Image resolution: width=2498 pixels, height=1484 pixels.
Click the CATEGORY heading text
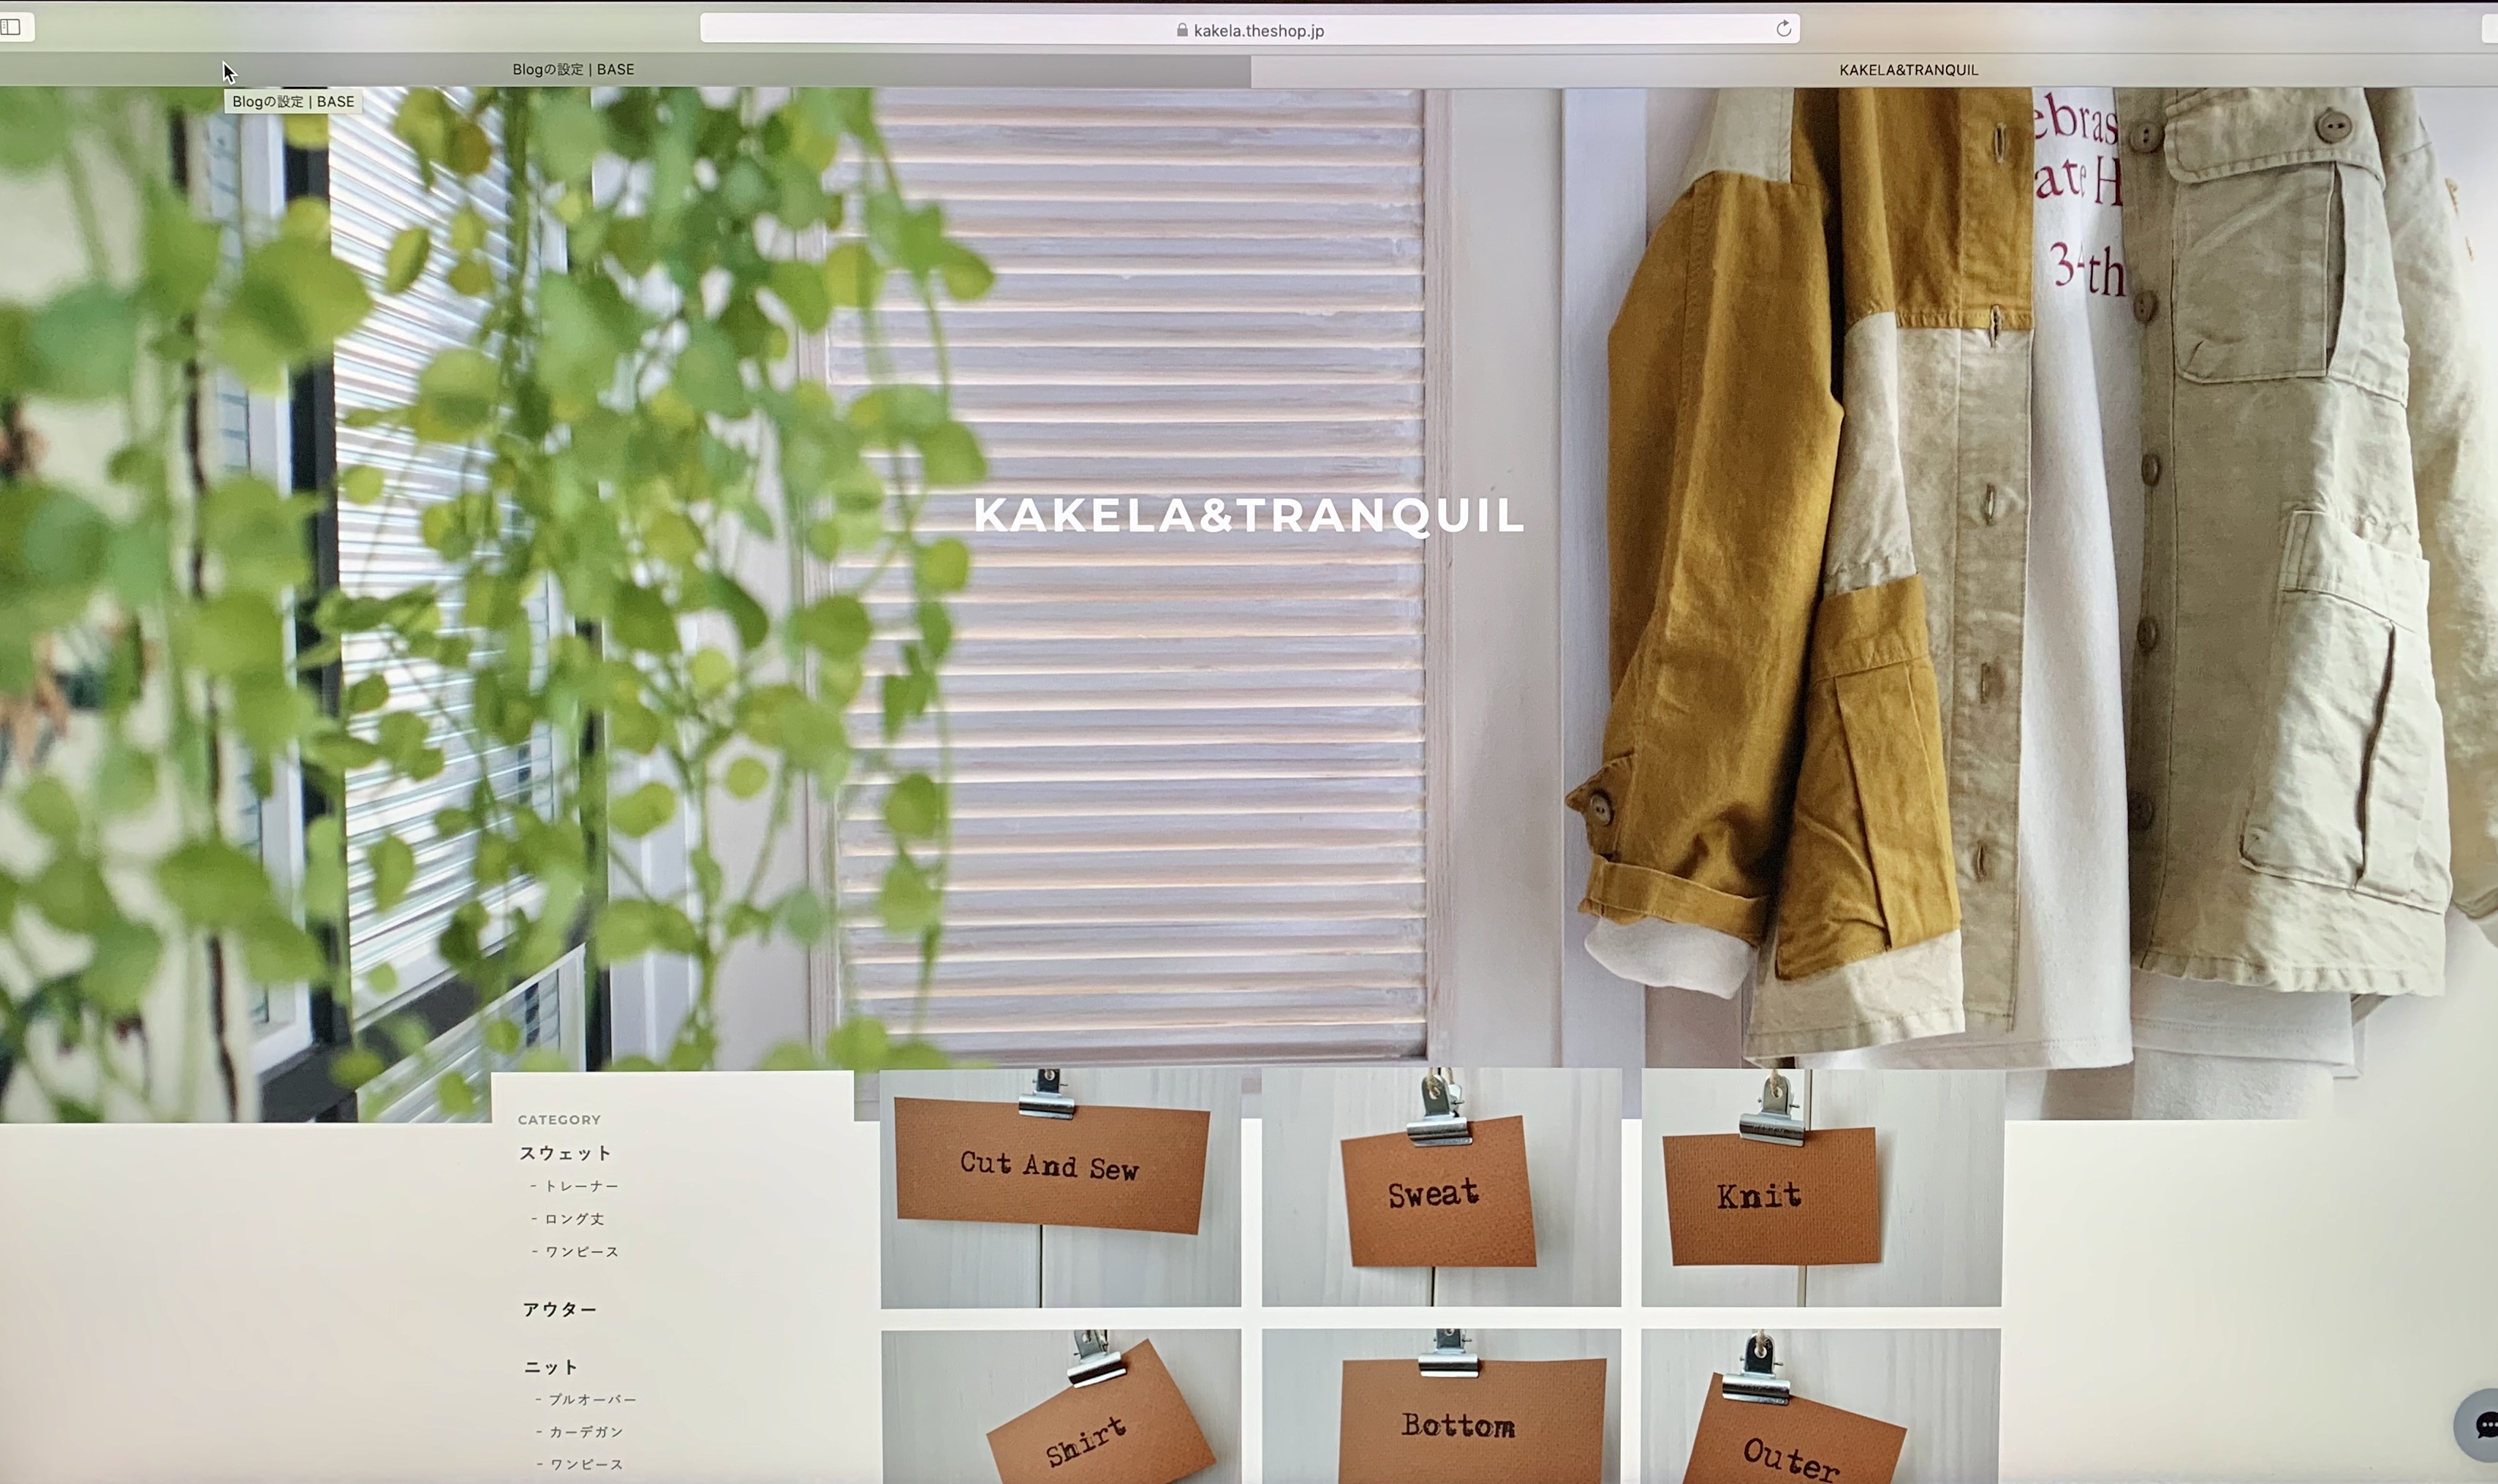click(x=559, y=1120)
